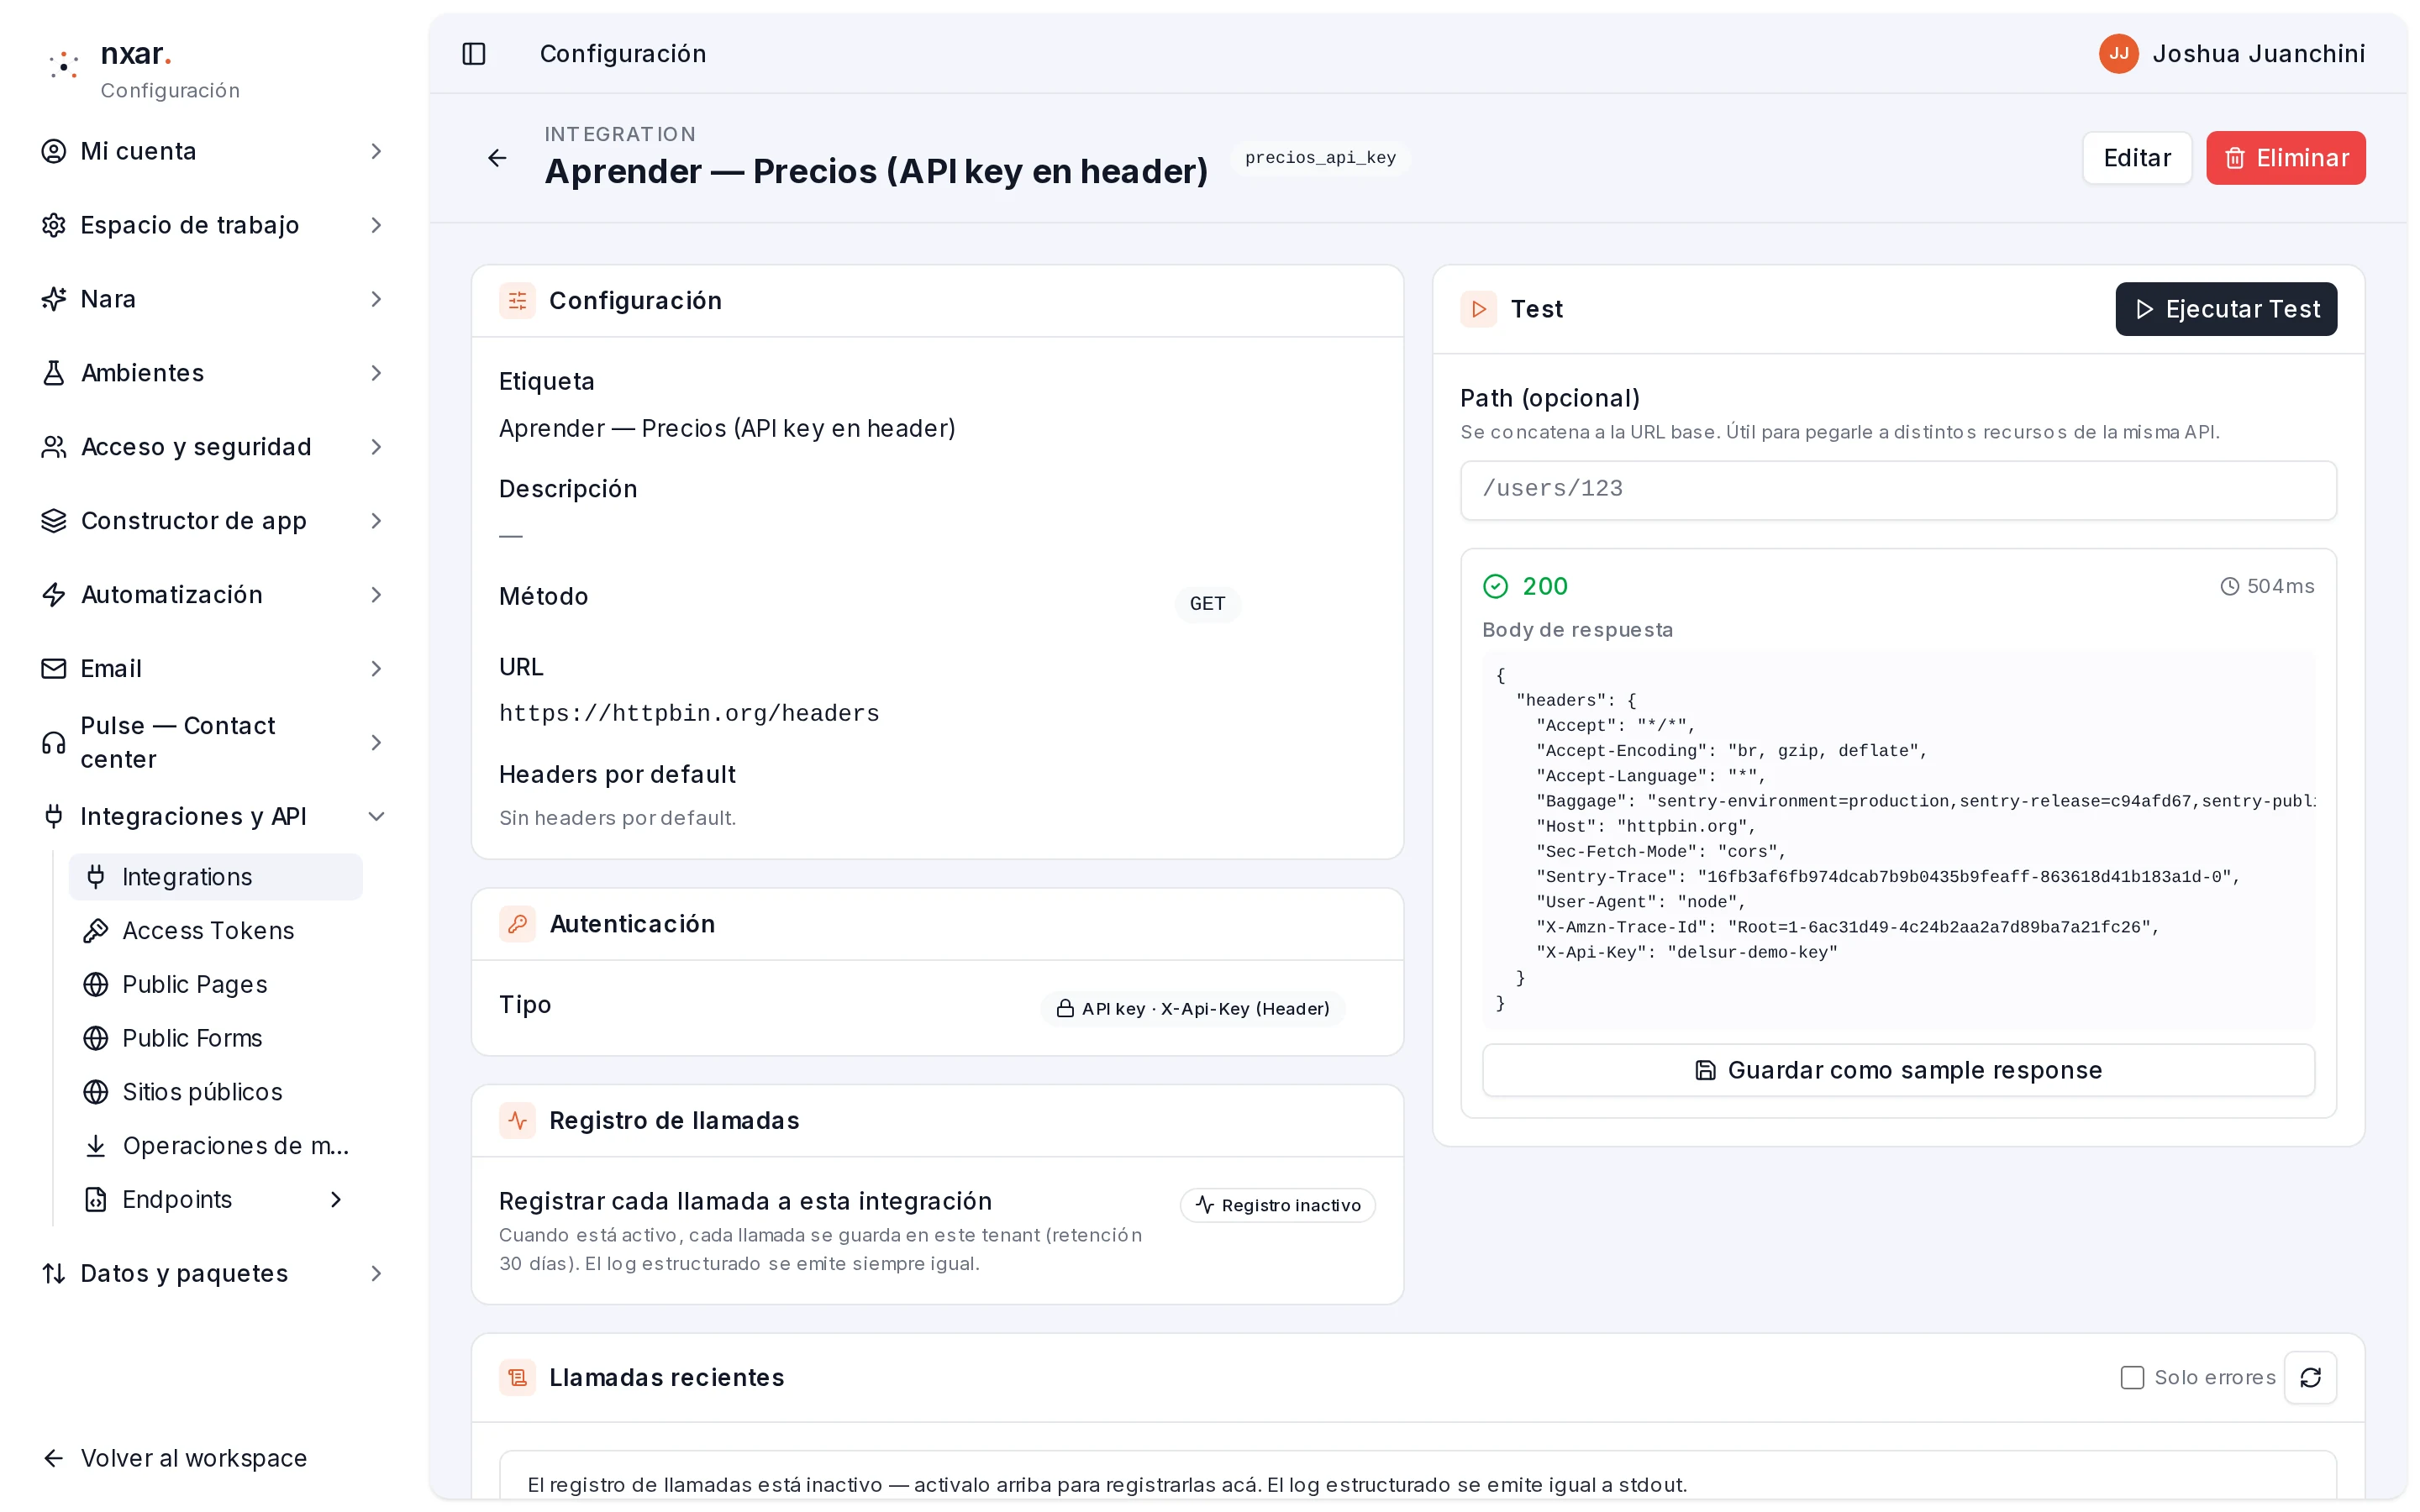Click the Nara sparkle icon
The height and width of the screenshot is (1512, 2420).
point(54,299)
